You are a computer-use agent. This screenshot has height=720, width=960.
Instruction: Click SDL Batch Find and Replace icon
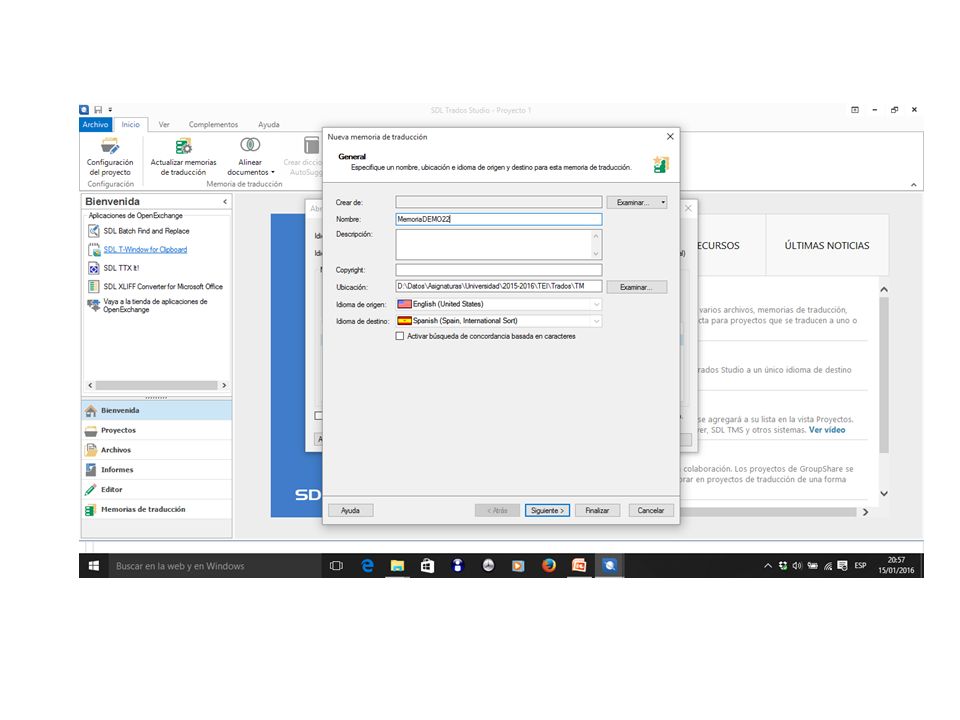click(x=94, y=231)
